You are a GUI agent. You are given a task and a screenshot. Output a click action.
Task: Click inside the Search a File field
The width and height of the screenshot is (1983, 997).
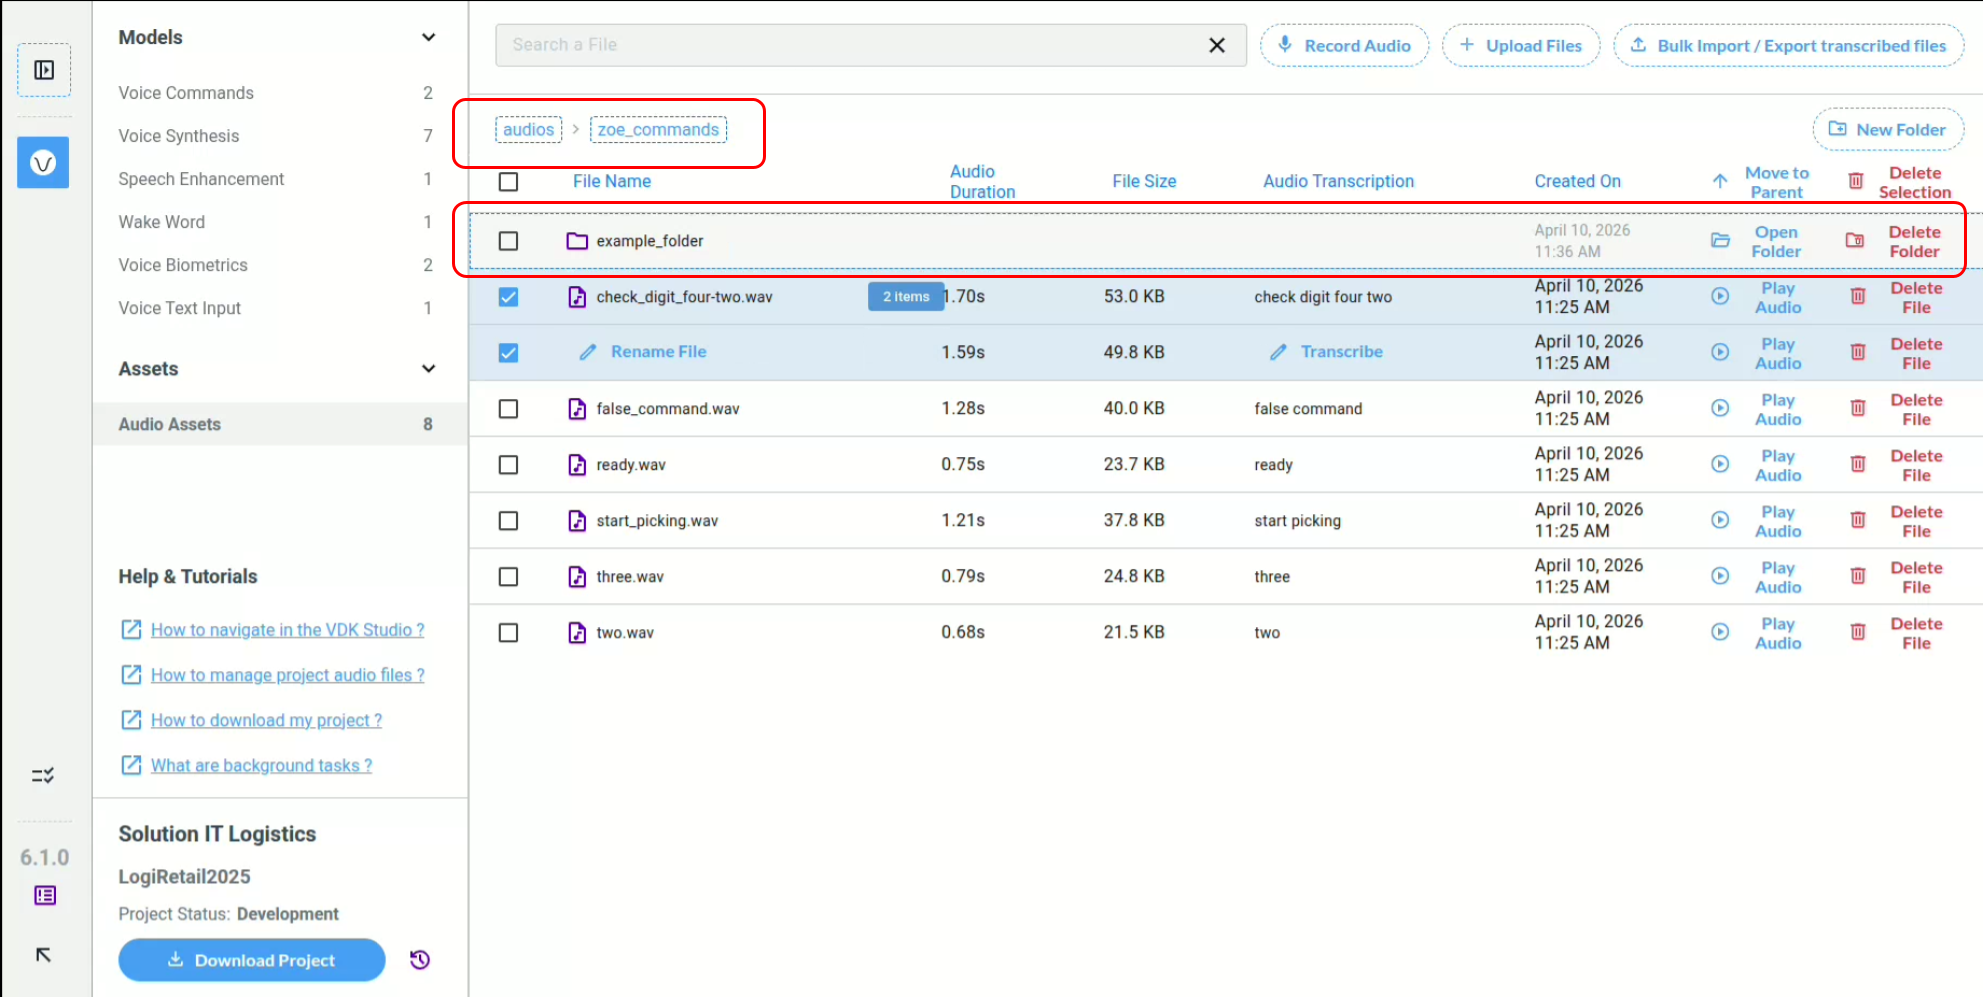click(850, 45)
